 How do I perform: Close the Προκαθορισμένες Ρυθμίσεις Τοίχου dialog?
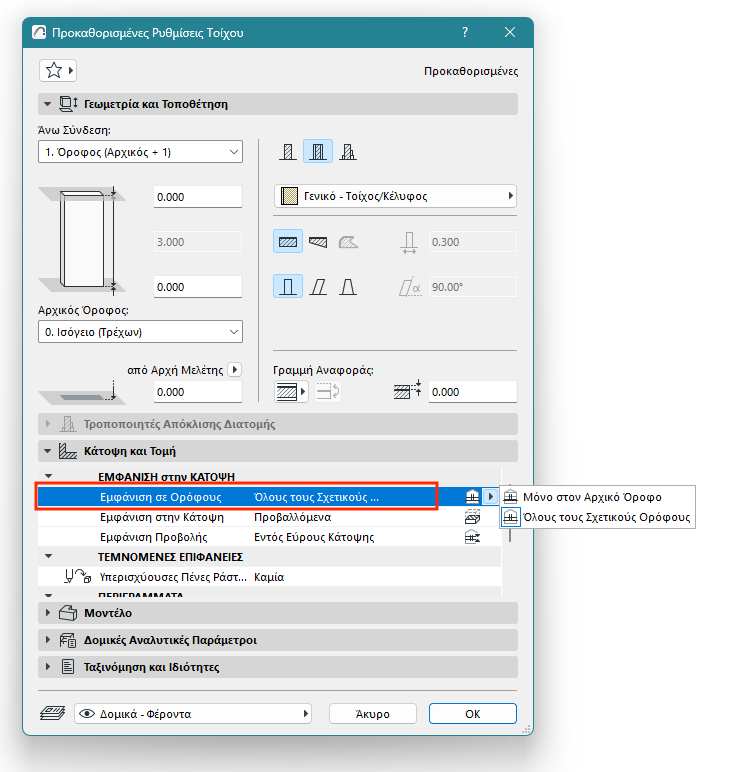tap(510, 32)
